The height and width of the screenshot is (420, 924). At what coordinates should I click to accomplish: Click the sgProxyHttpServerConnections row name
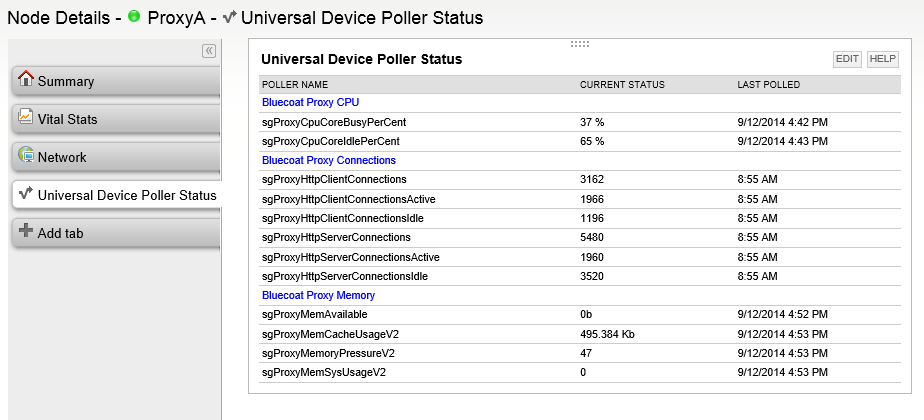click(336, 237)
